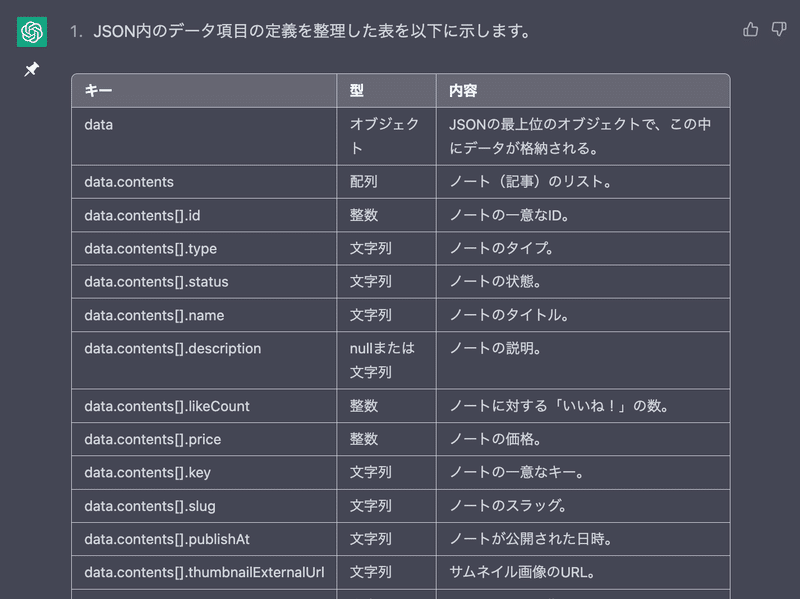
Task: Click the data.contents[].thumbnailExternalUrl cell
Action: click(x=204, y=572)
